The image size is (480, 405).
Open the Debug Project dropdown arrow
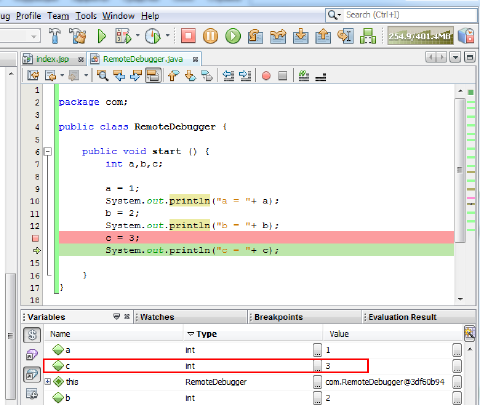(137, 35)
